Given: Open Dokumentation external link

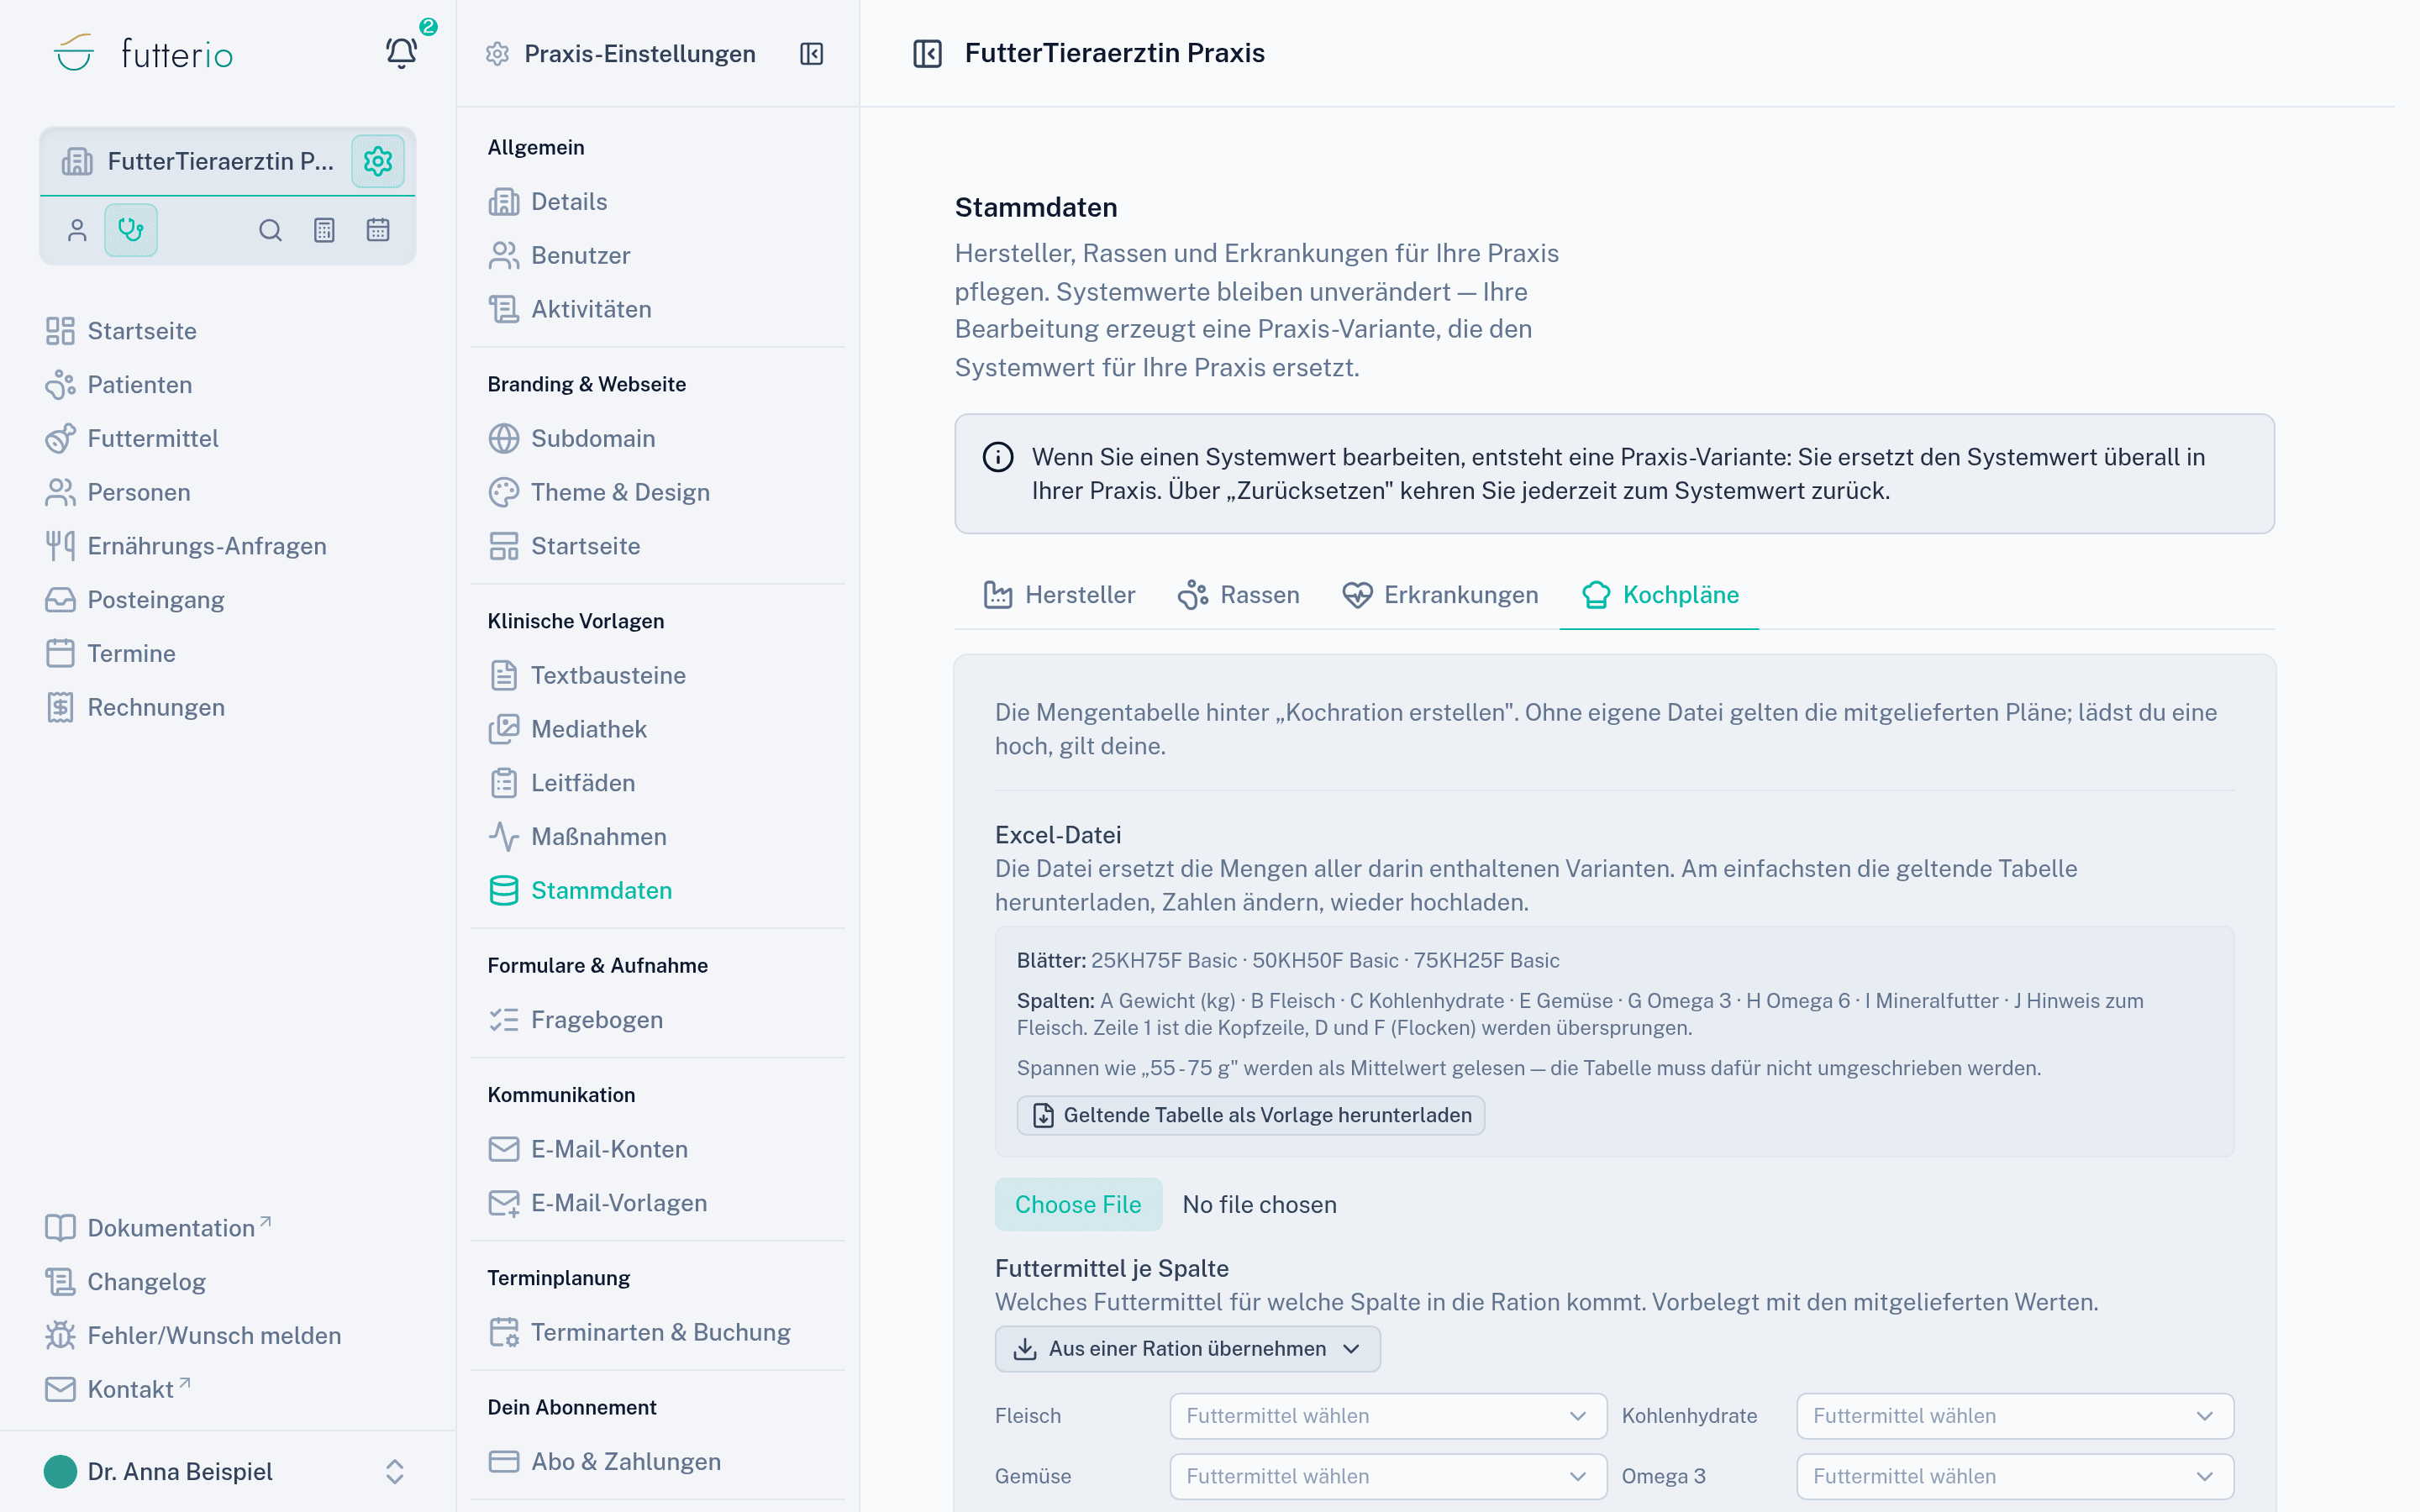Looking at the screenshot, I should (158, 1228).
